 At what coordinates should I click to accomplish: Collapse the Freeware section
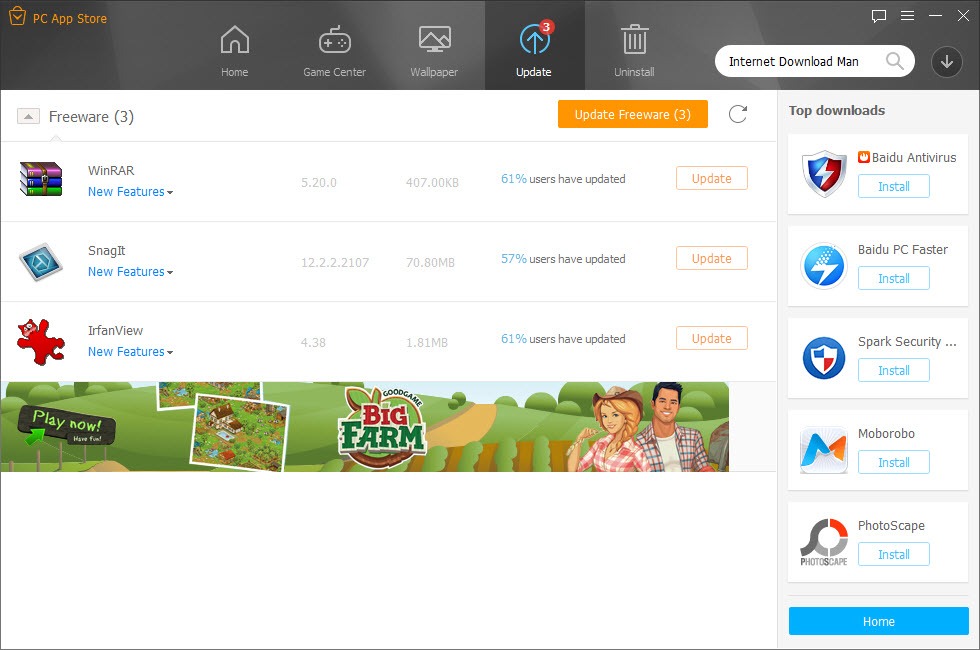tap(28, 116)
